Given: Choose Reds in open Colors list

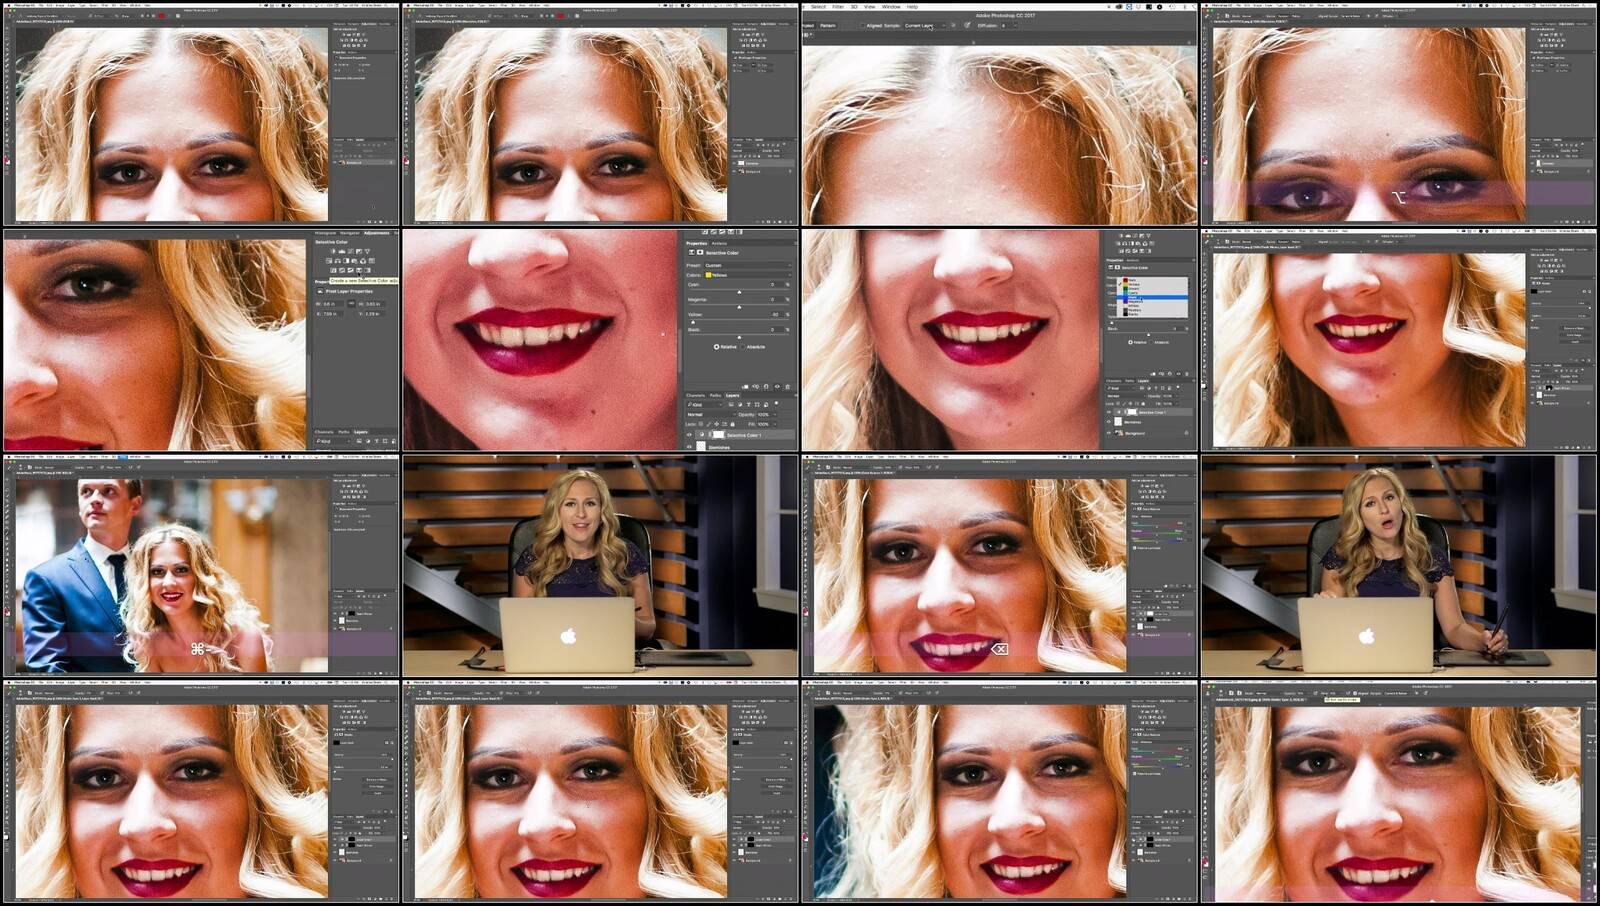Looking at the screenshot, I should [x=1153, y=280].
